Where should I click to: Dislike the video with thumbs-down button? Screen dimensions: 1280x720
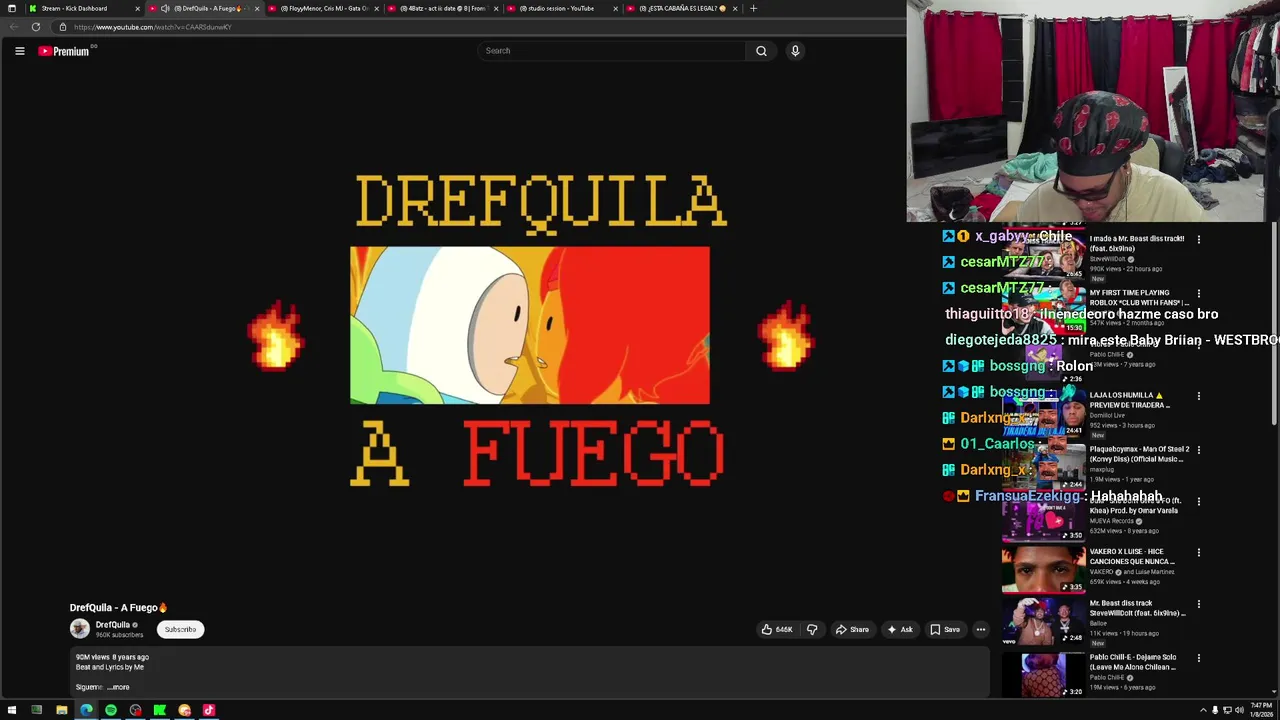pyautogui.click(x=812, y=630)
